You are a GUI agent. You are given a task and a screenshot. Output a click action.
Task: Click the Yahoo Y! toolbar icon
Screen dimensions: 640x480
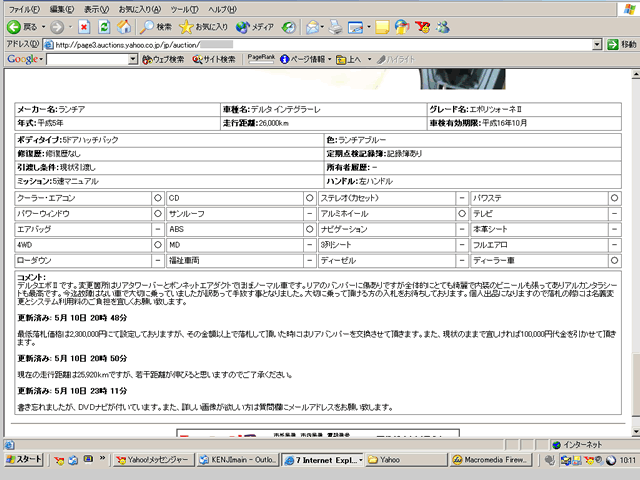[x=422, y=27]
